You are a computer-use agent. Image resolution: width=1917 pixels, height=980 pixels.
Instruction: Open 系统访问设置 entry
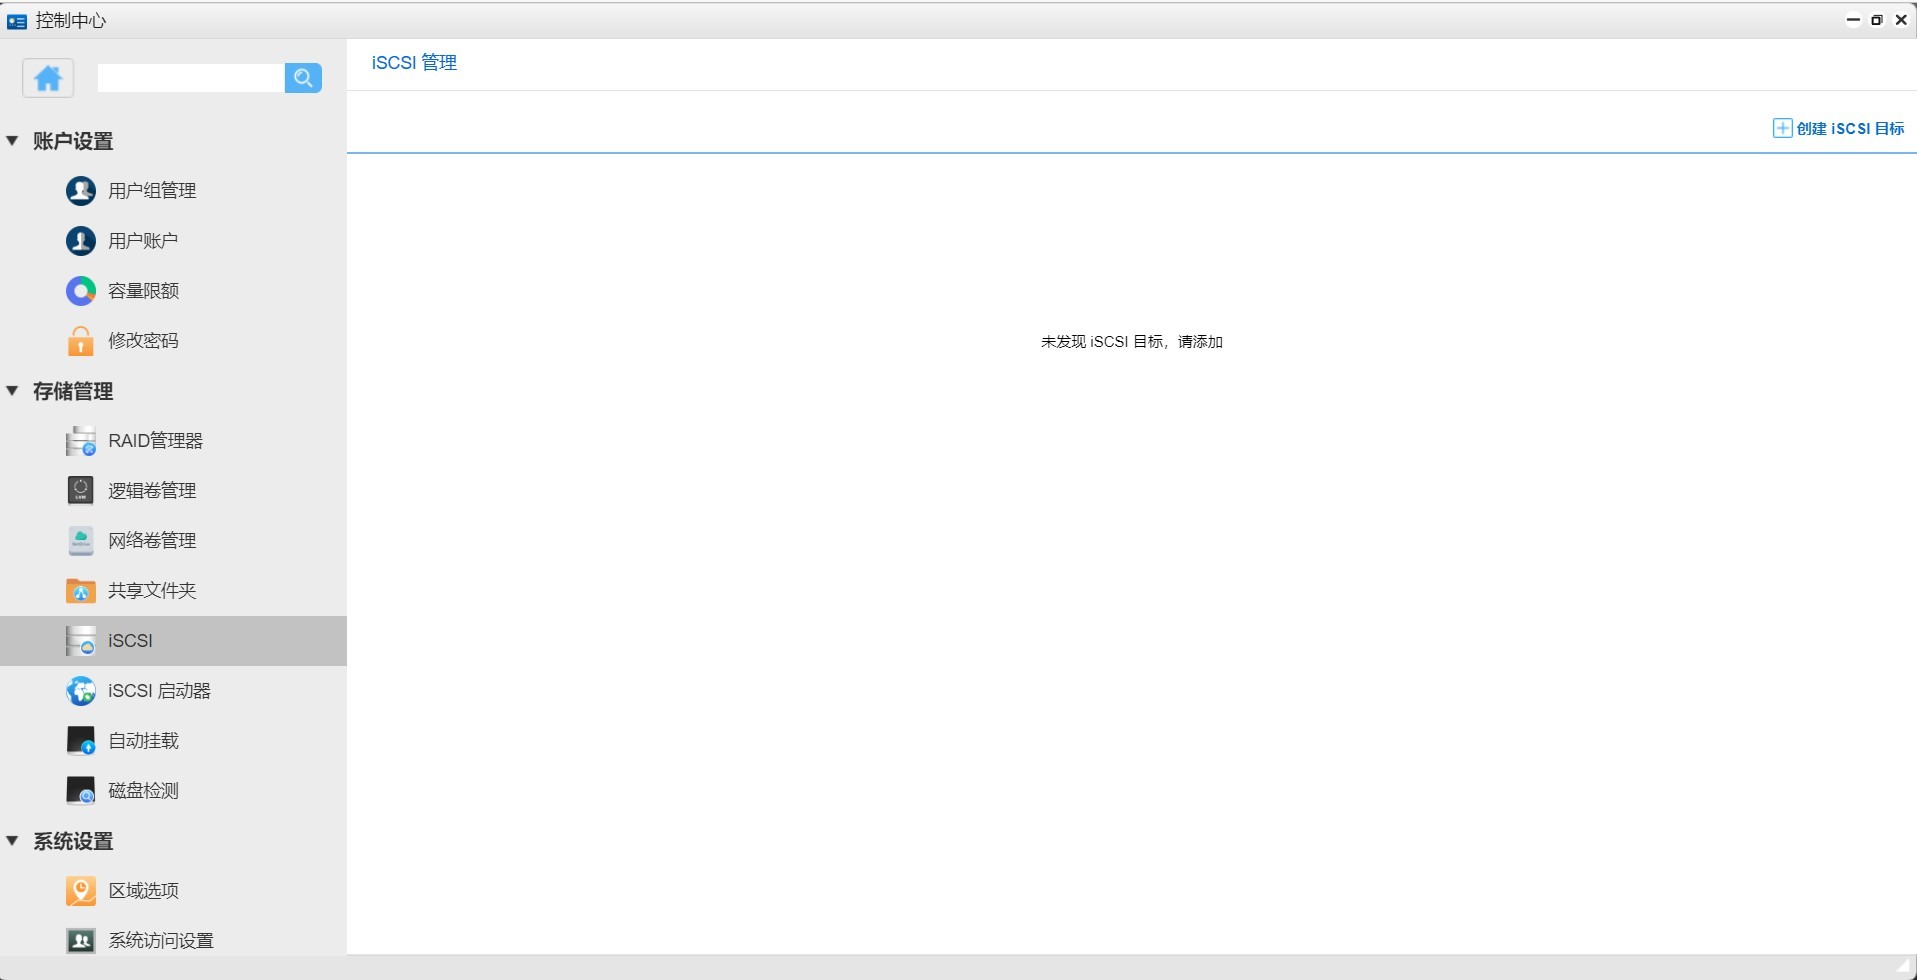(160, 940)
